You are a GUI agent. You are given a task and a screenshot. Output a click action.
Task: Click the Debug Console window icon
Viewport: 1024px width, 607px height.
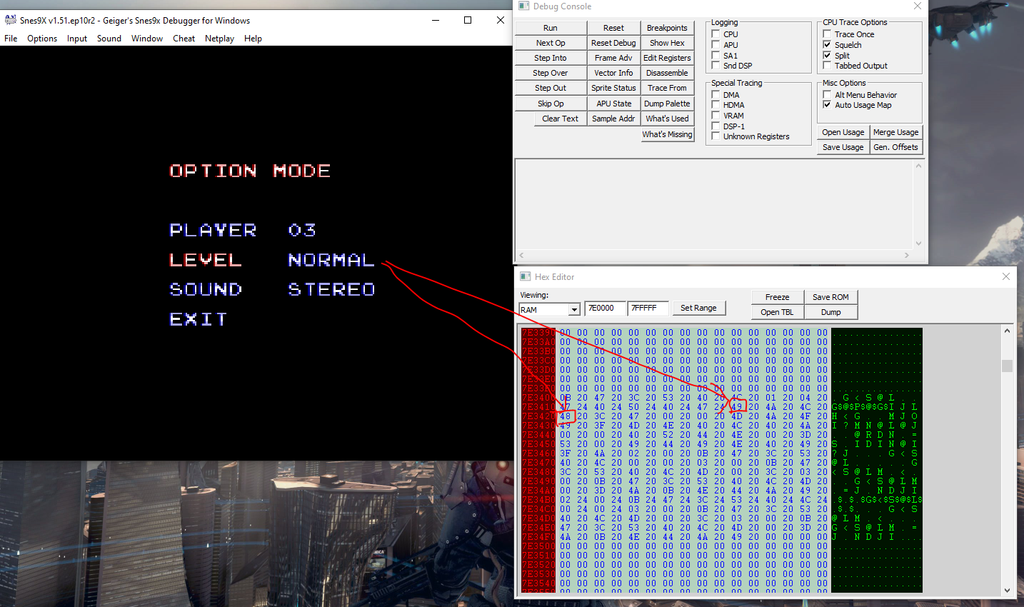[524, 6]
